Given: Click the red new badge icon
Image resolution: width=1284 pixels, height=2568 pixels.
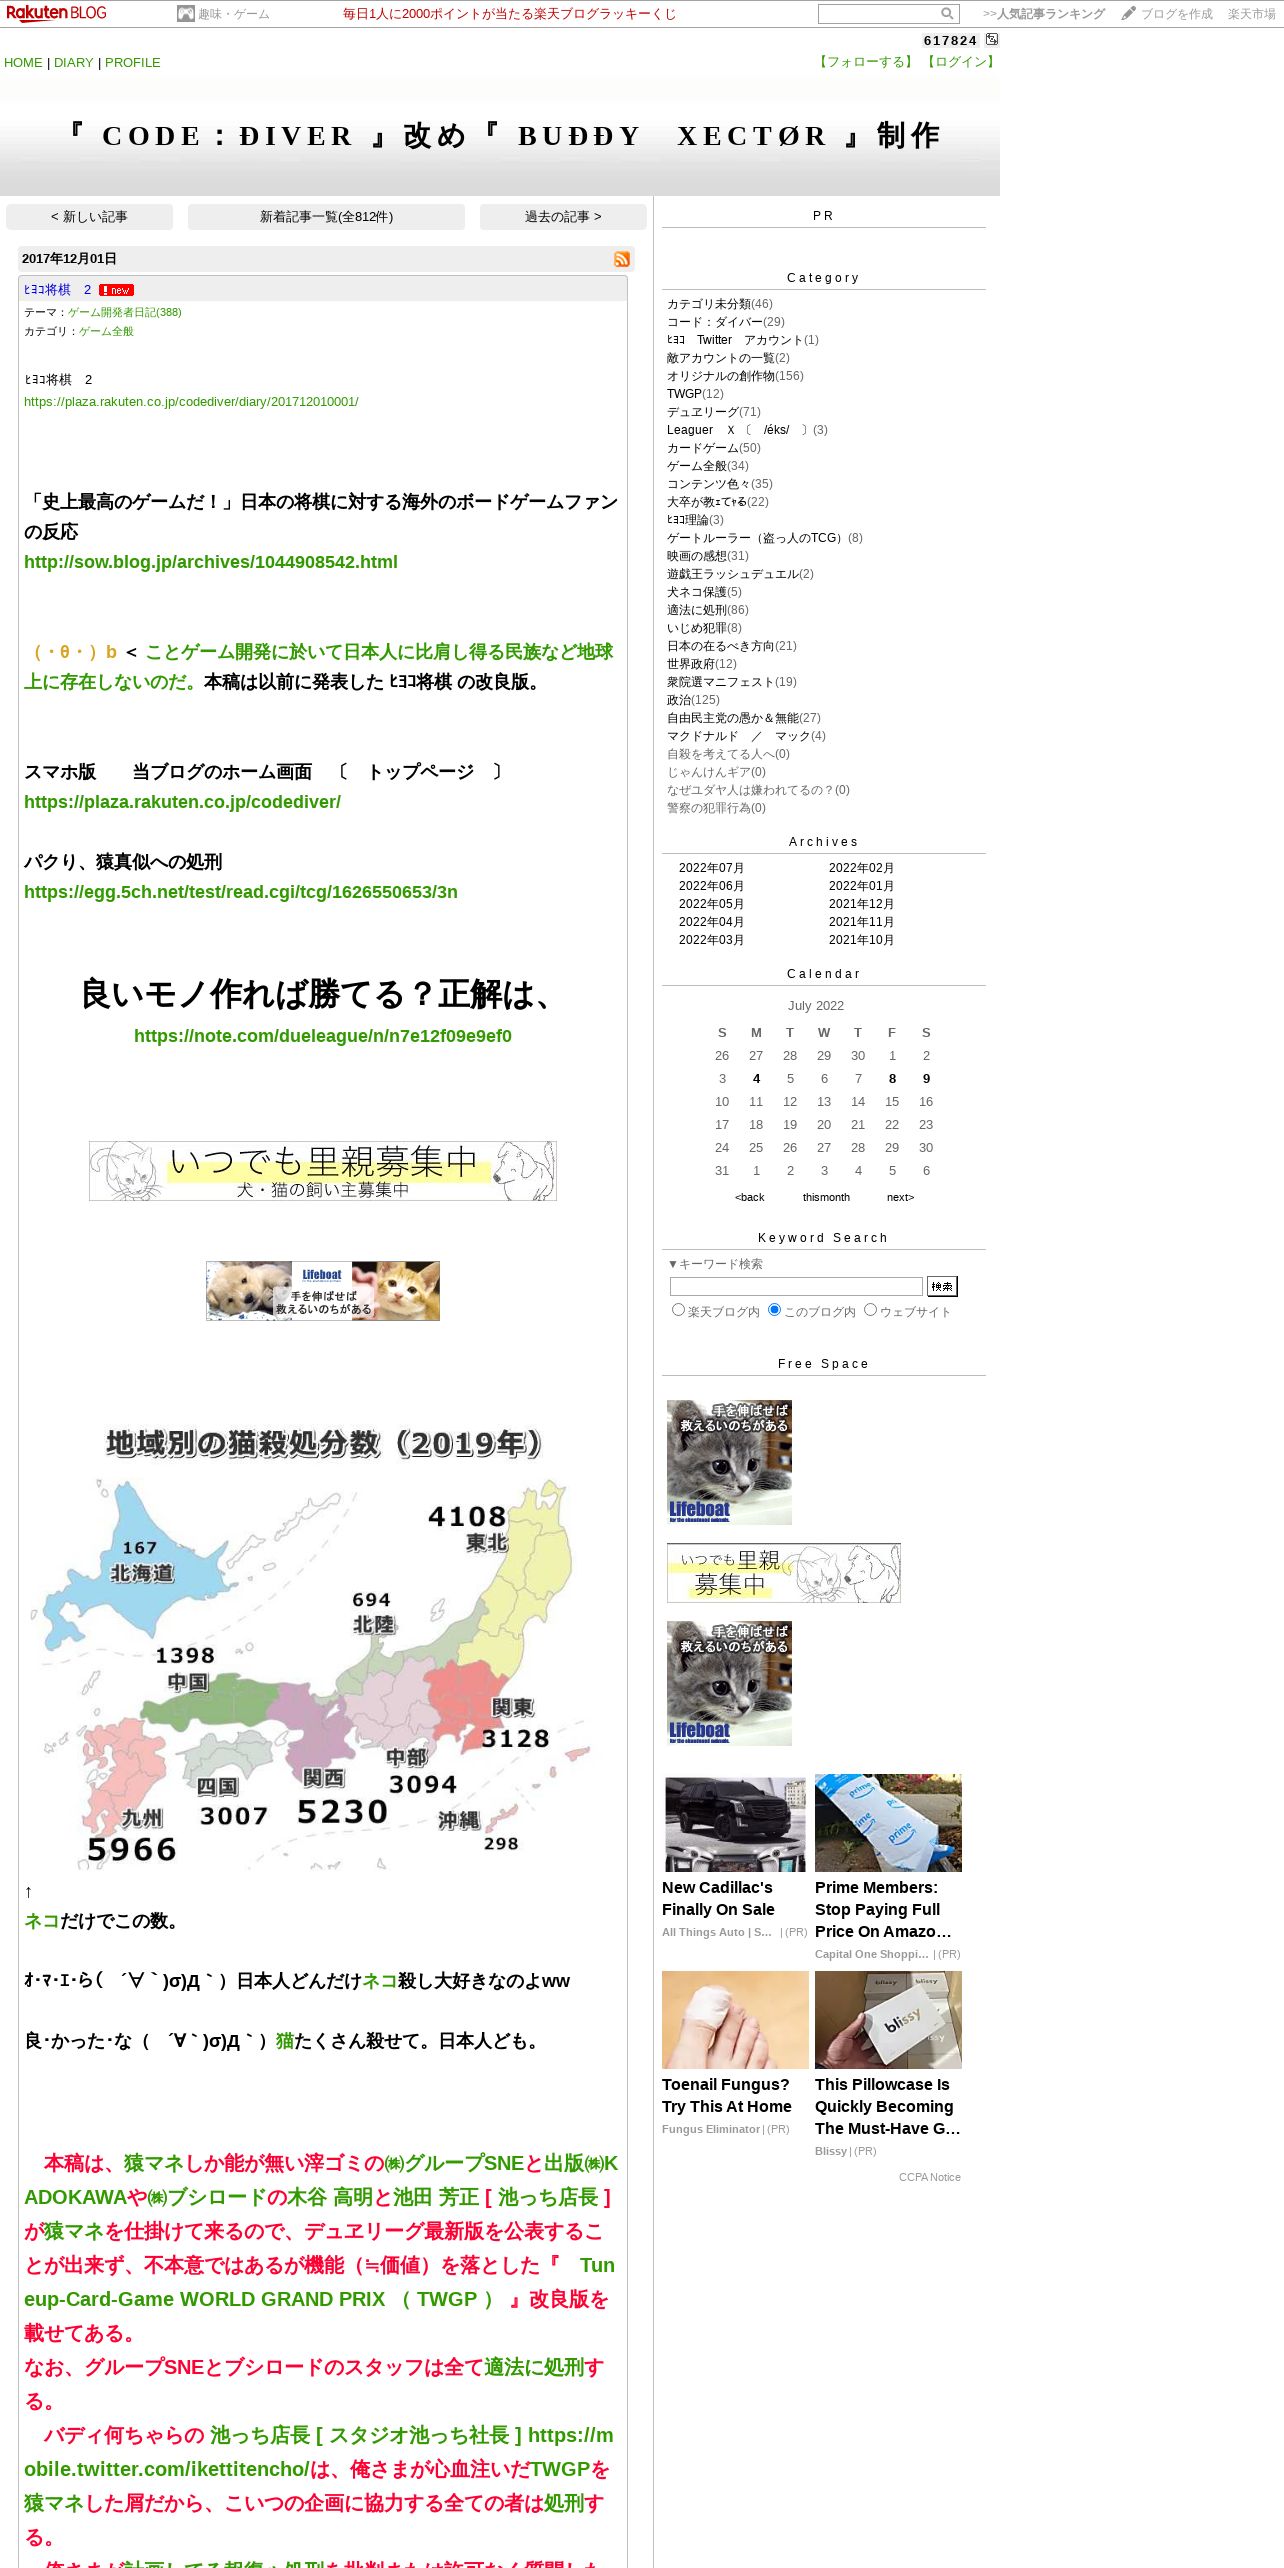Looking at the screenshot, I should coord(116,290).
